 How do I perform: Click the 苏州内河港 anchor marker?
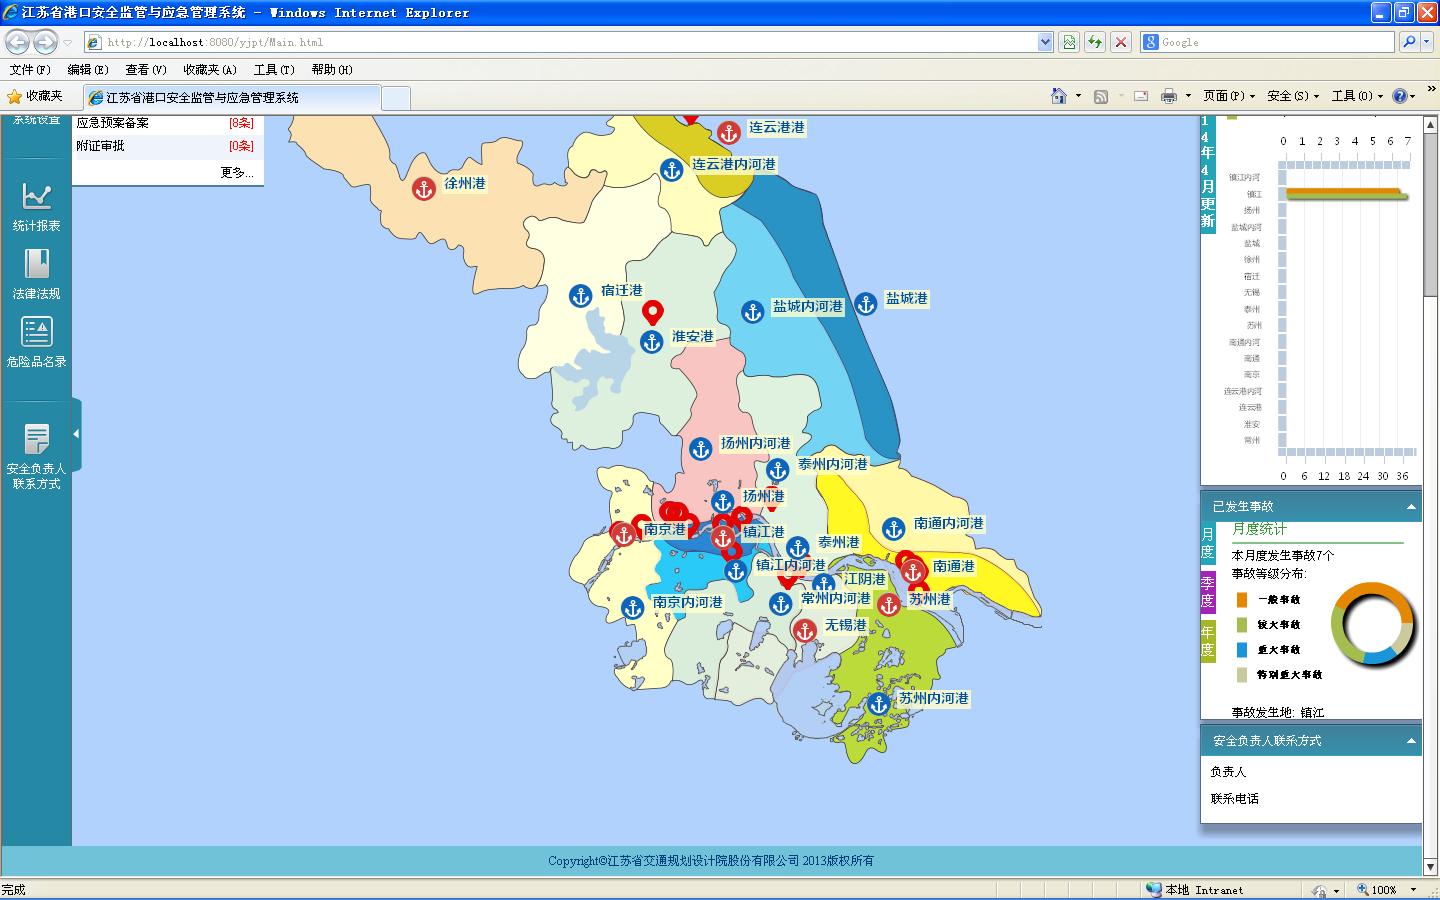(878, 704)
